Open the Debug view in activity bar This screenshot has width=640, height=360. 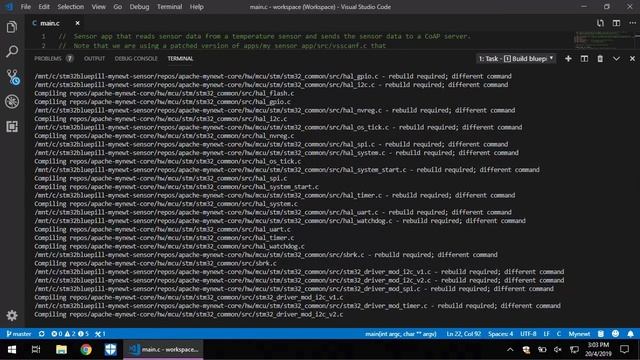12,102
